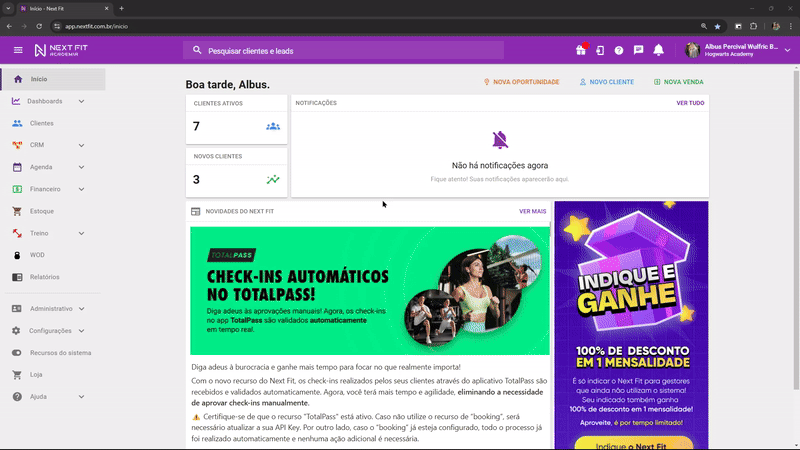Click the user avatar picture
The image size is (800, 450).
pos(692,50)
